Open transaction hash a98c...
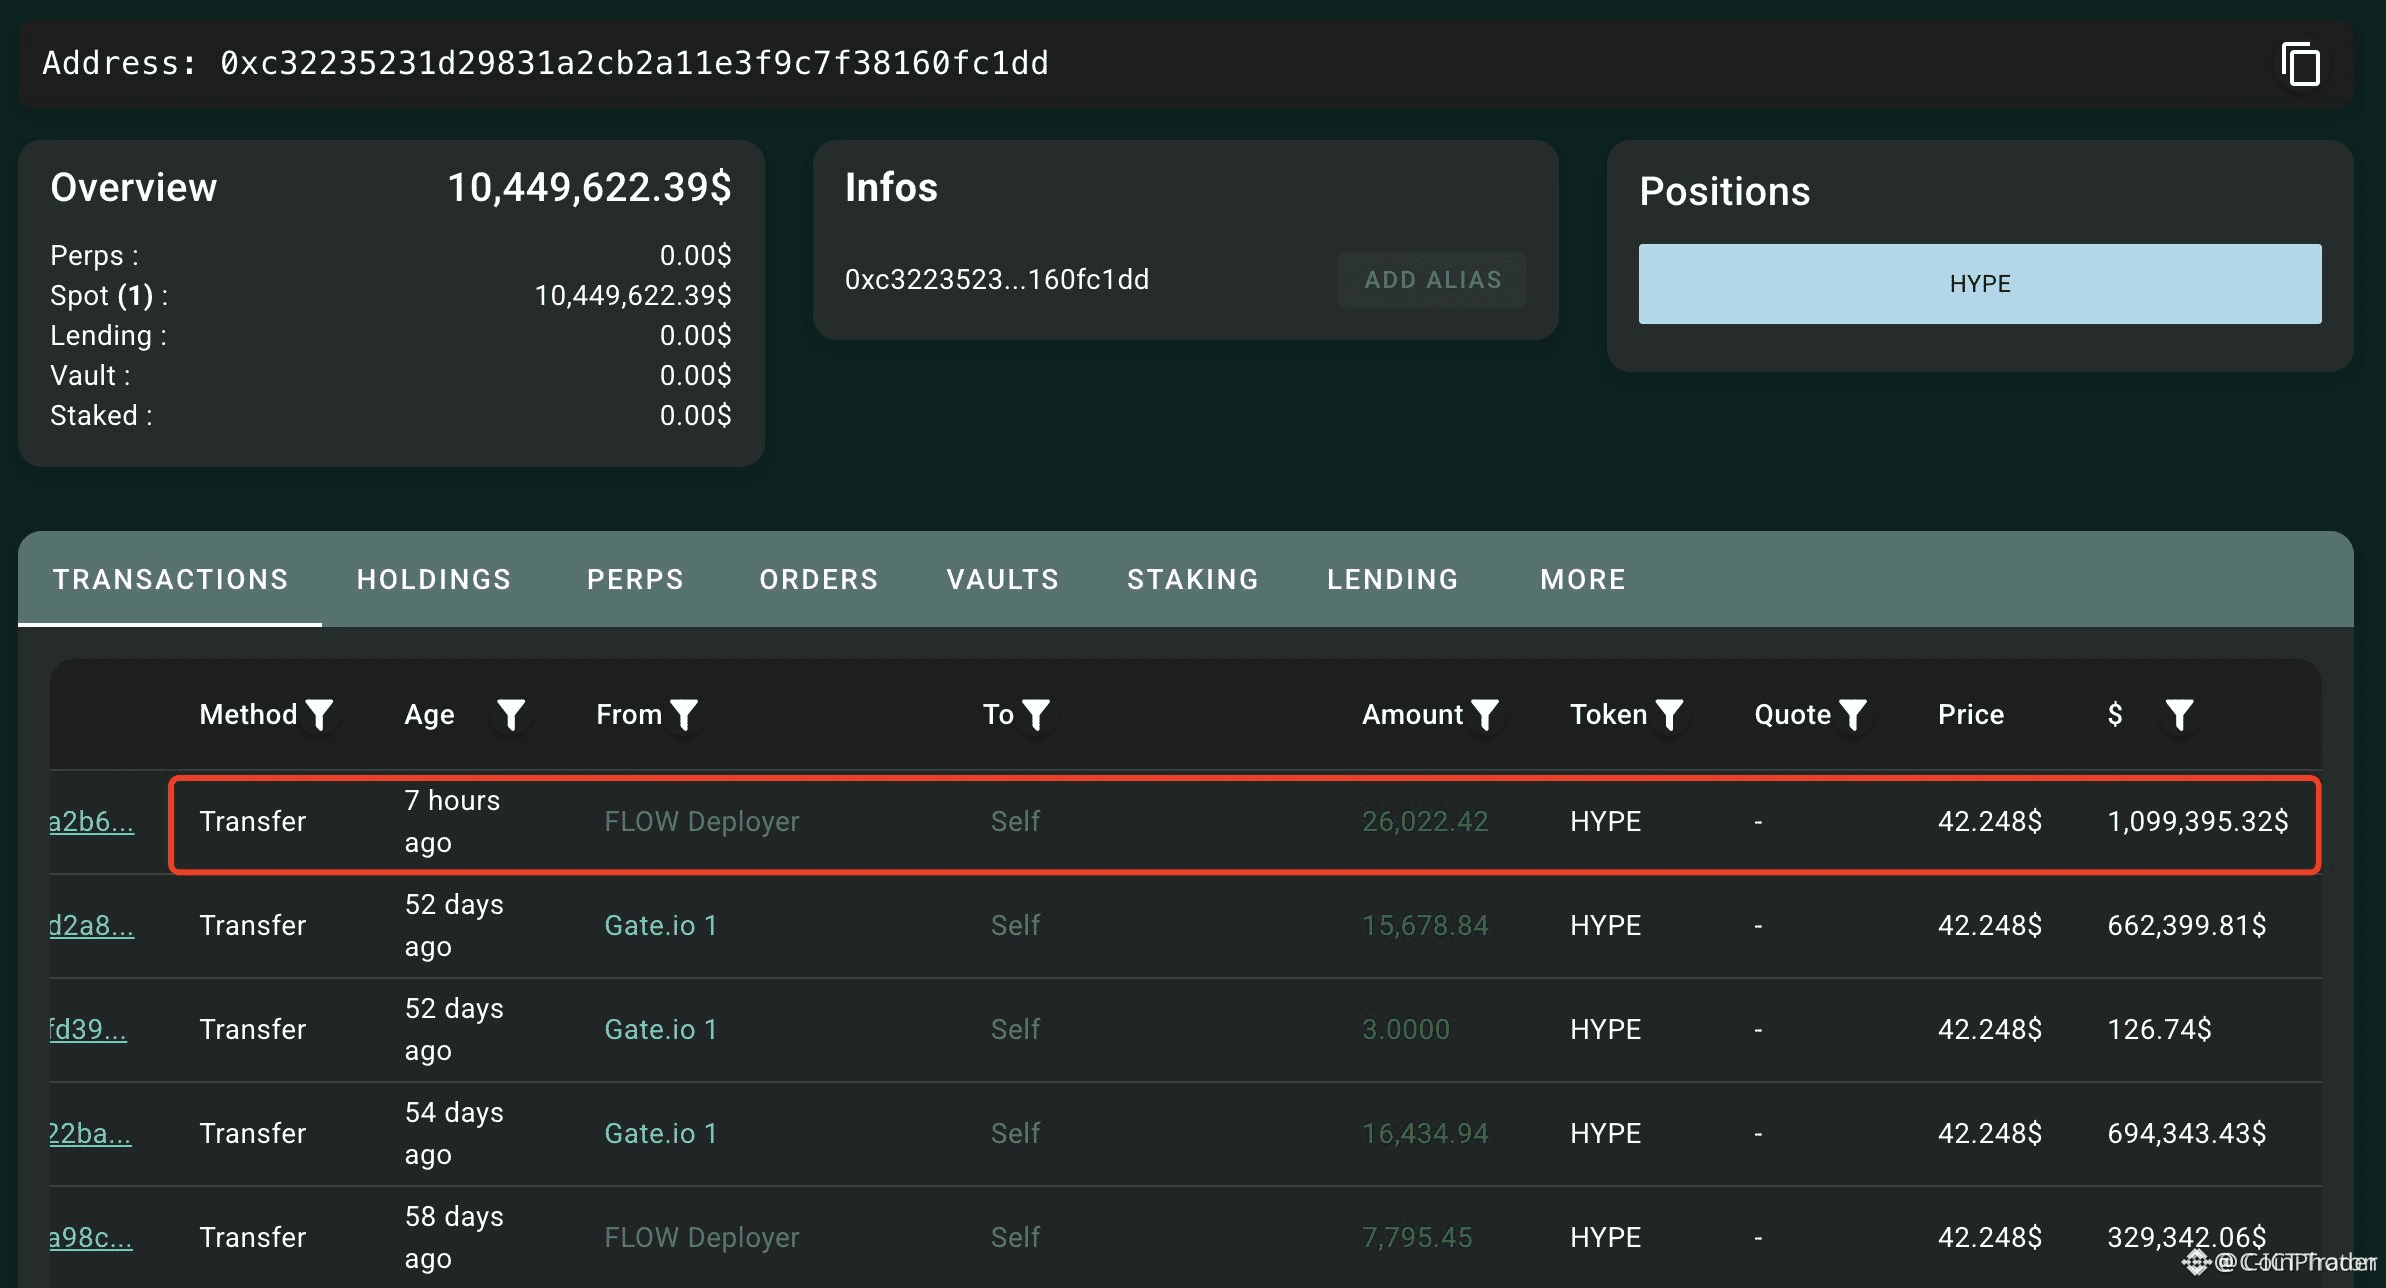 [91, 1238]
